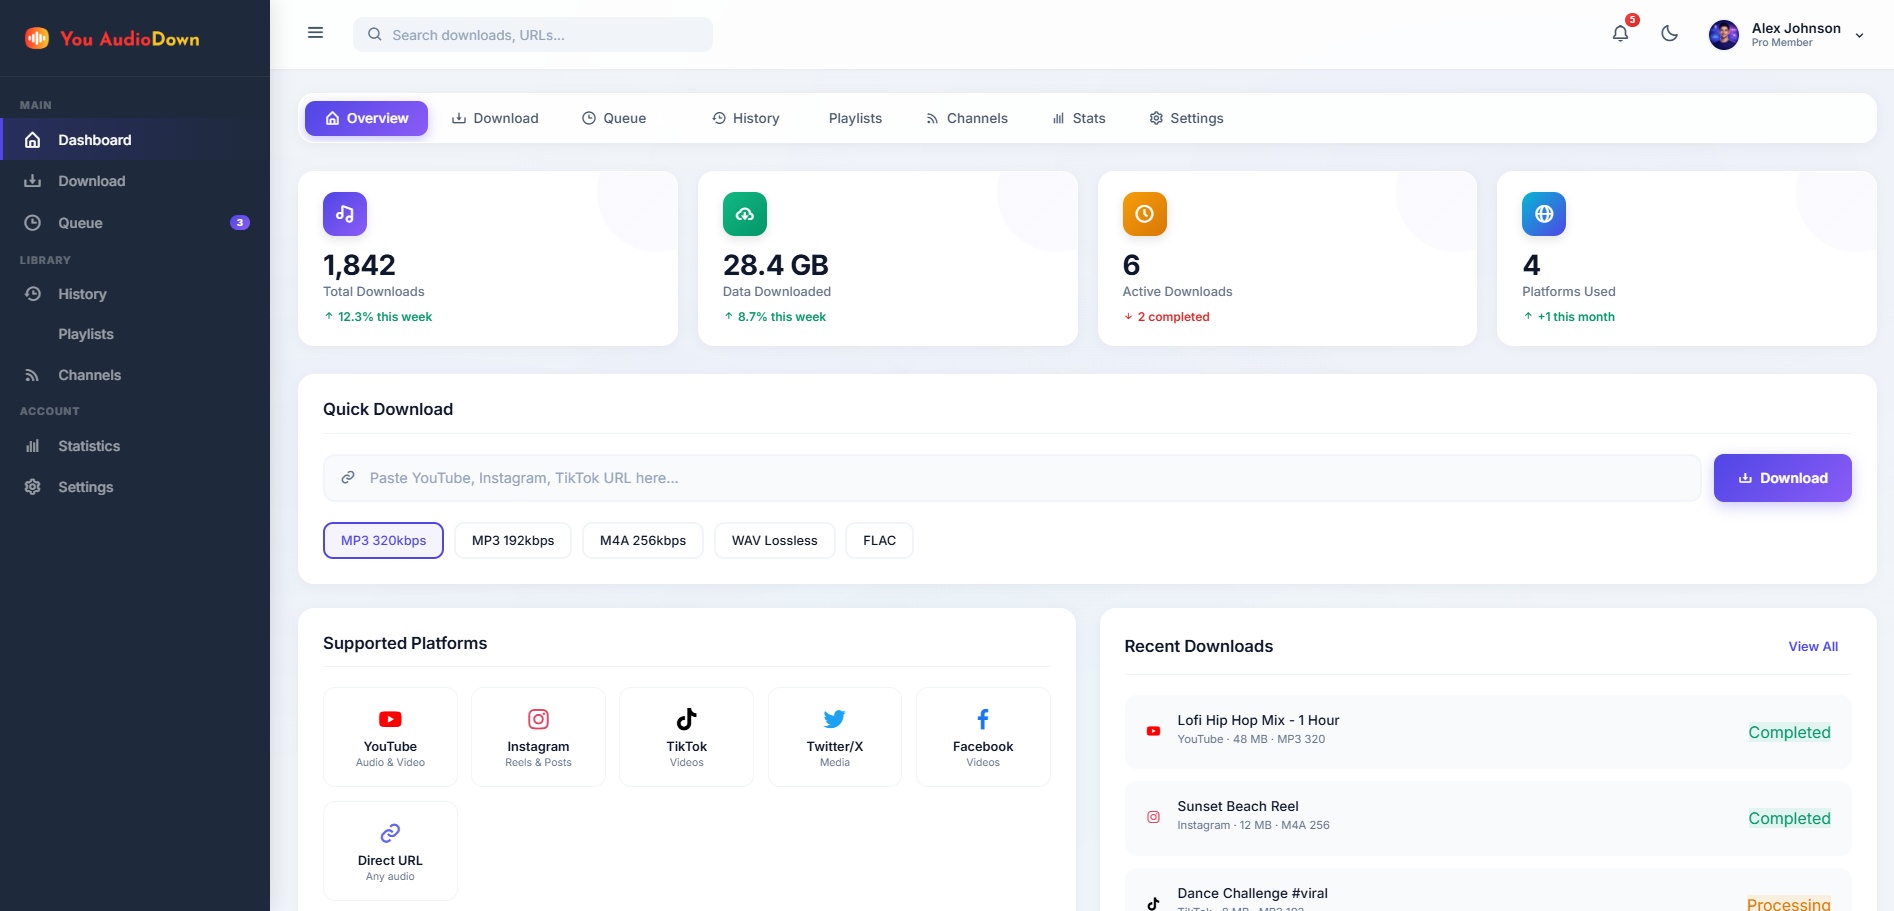This screenshot has width=1894, height=911.
Task: Open Statistics in the sidebar
Action: [135, 446]
